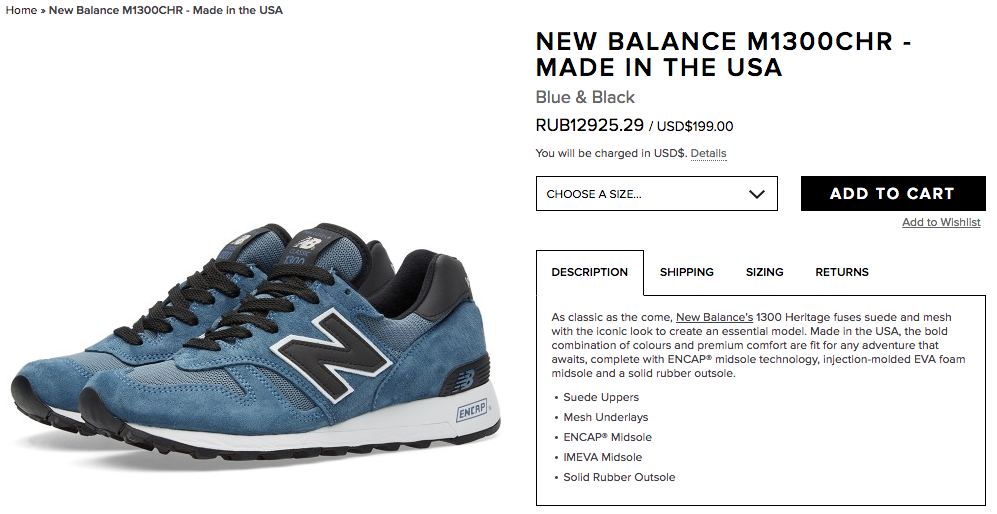The image size is (997, 514).
Task: Open the Sizing tab
Action: [x=764, y=272]
